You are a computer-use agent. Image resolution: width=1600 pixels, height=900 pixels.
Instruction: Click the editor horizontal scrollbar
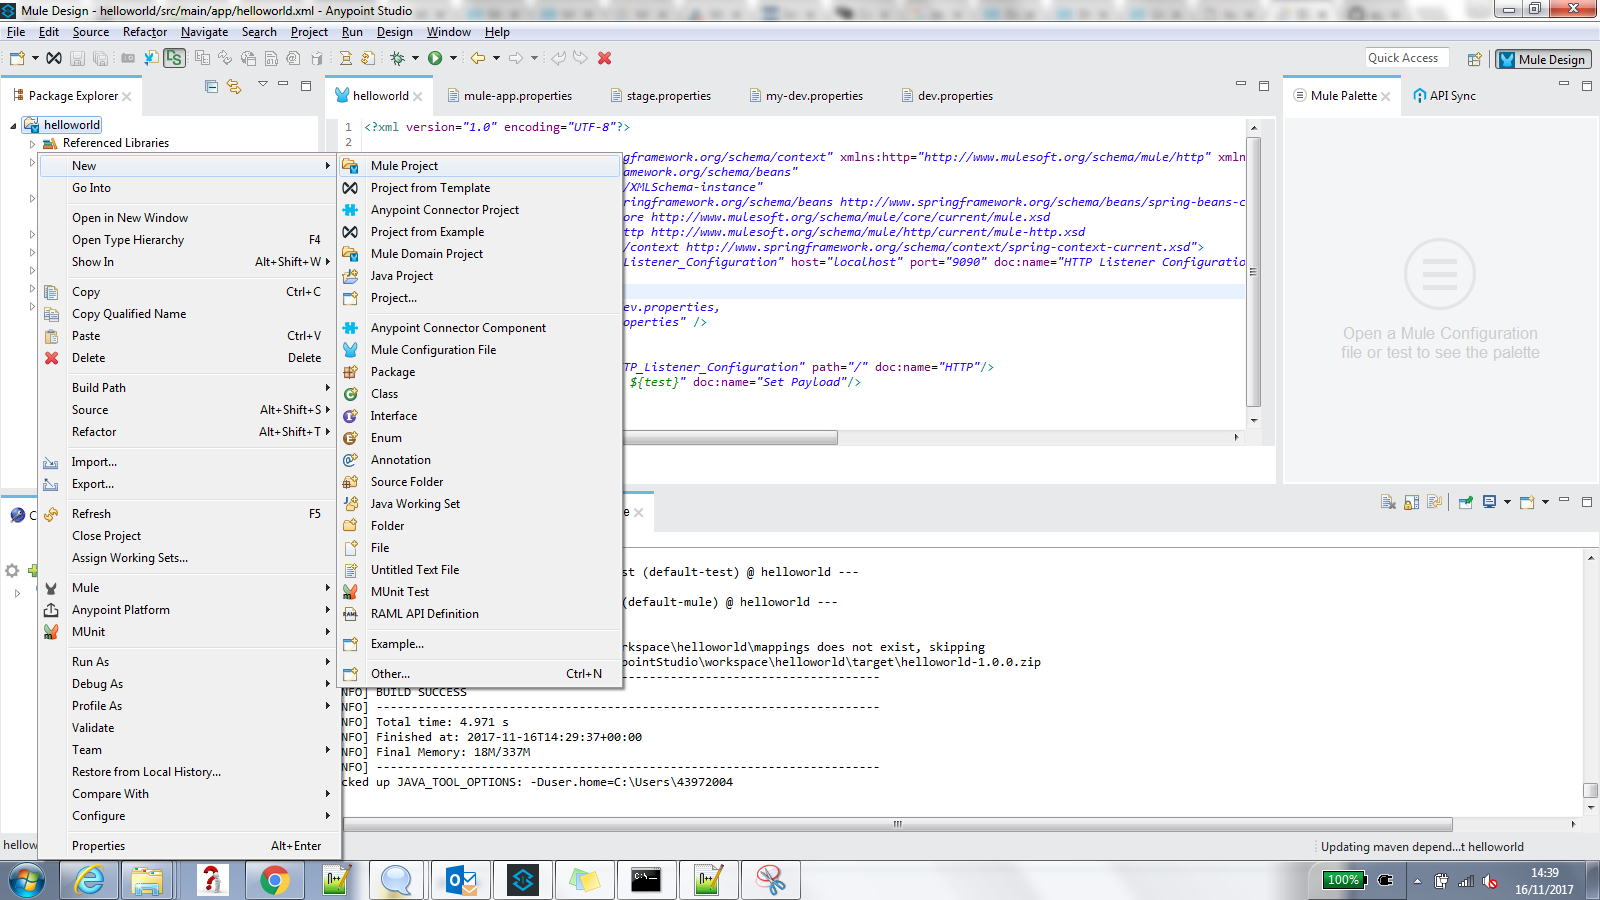pyautogui.click(x=730, y=437)
